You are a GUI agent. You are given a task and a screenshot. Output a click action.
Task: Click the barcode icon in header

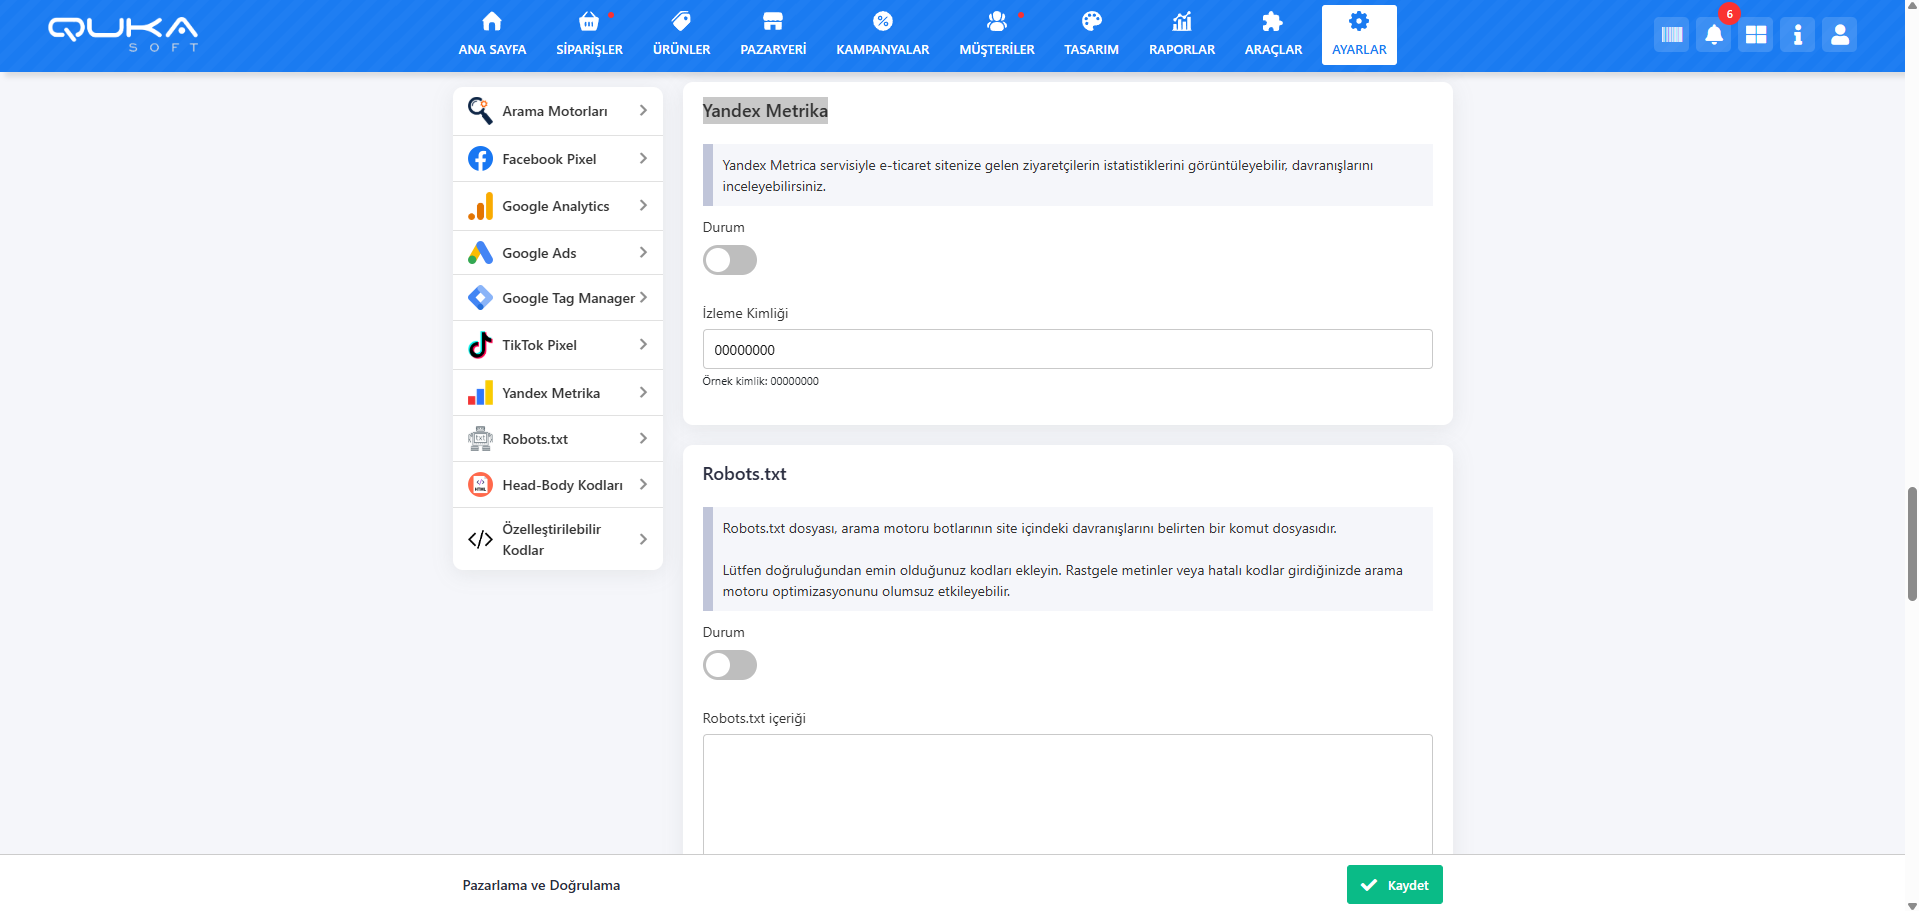[x=1671, y=35]
